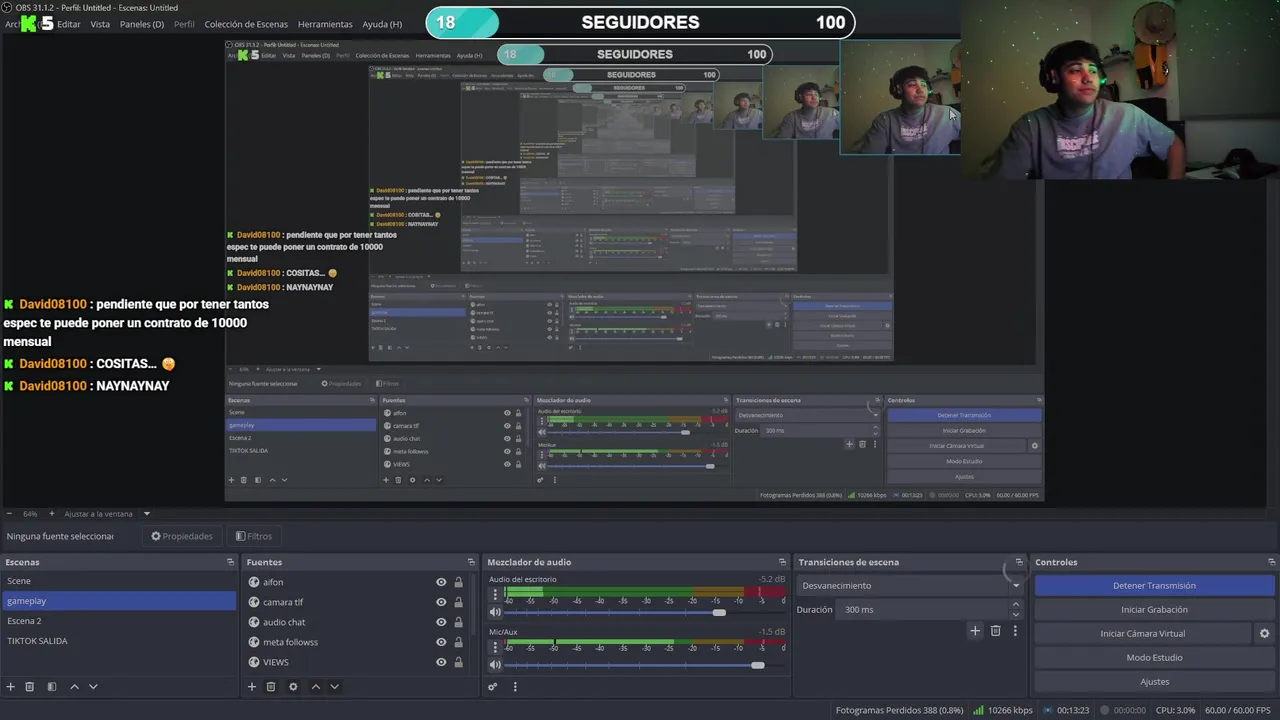This screenshot has width=1280, height=720.
Task: Move selected scene up with arrow icon
Action: coord(74,687)
